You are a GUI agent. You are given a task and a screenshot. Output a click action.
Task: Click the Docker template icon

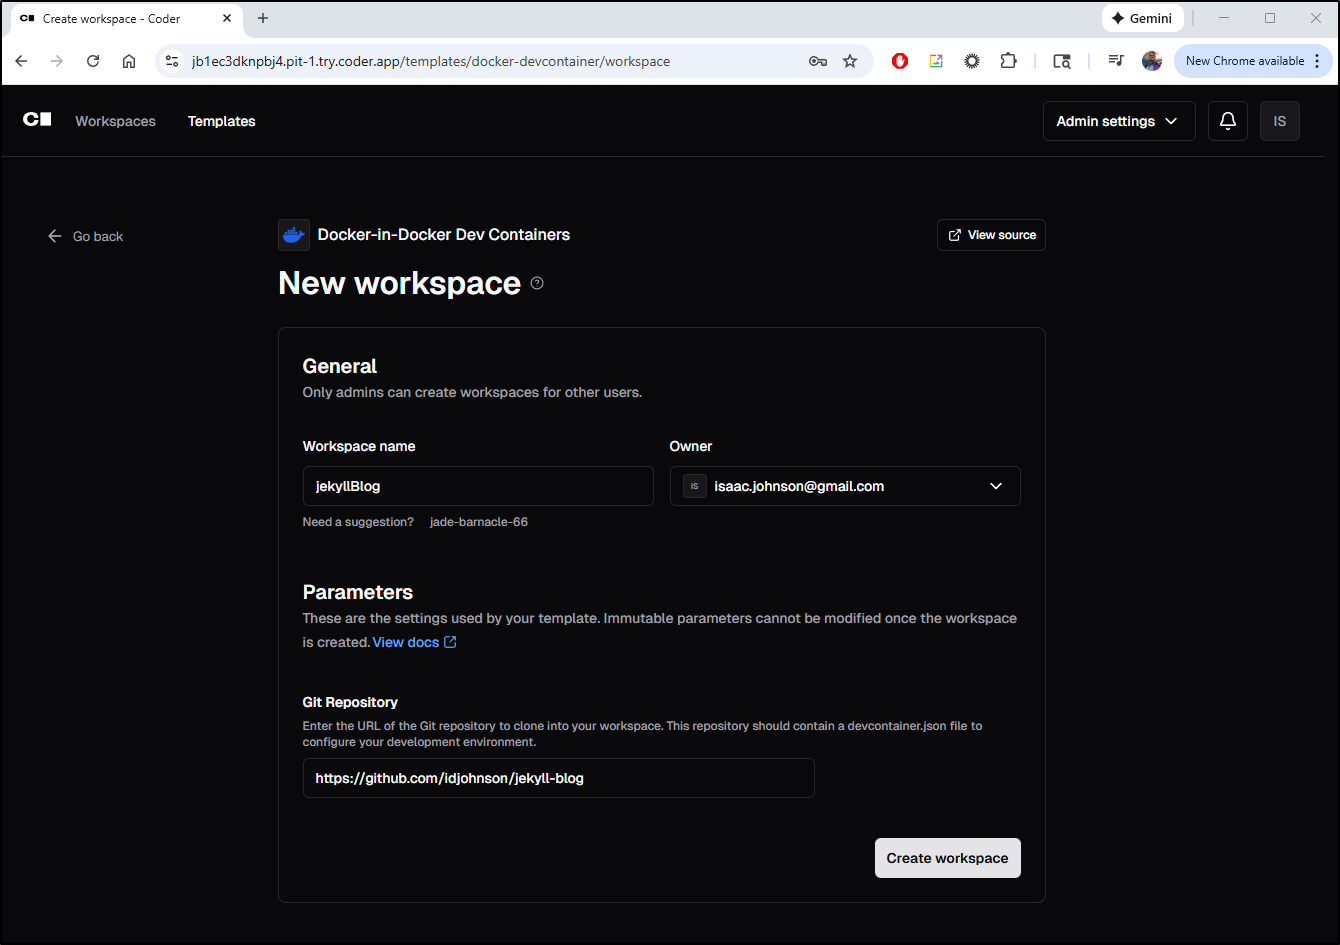tap(294, 235)
